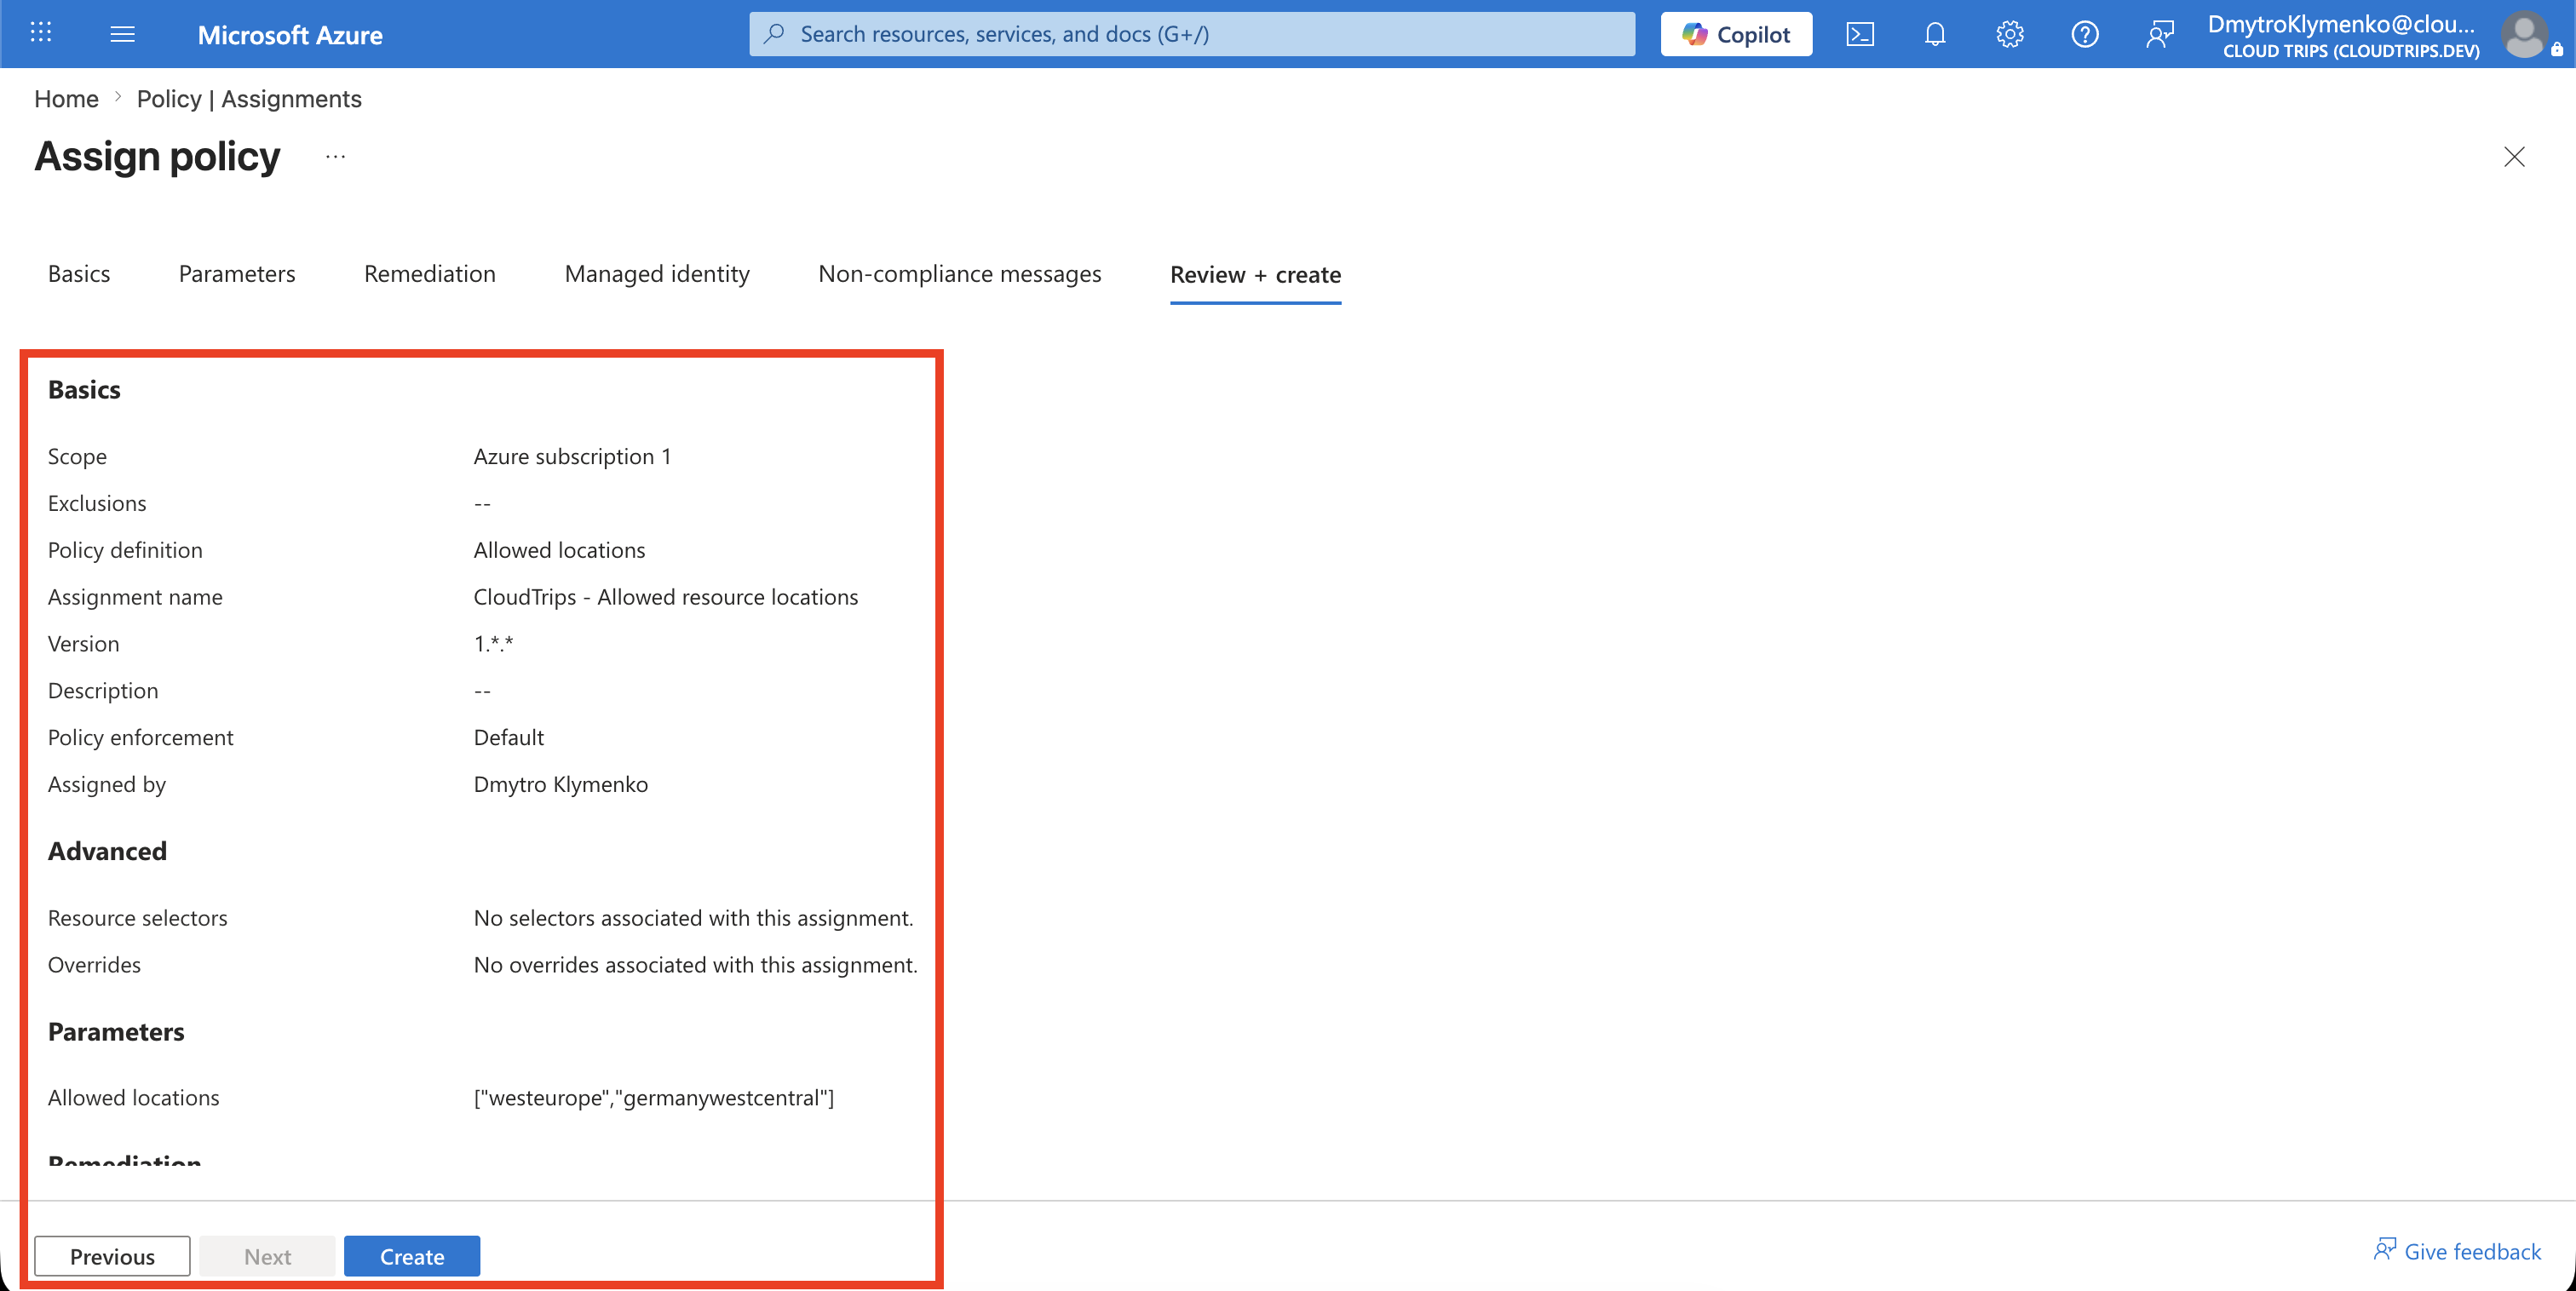The height and width of the screenshot is (1291, 2576).
Task: Click the 'Overrides' label
Action: coord(94,965)
